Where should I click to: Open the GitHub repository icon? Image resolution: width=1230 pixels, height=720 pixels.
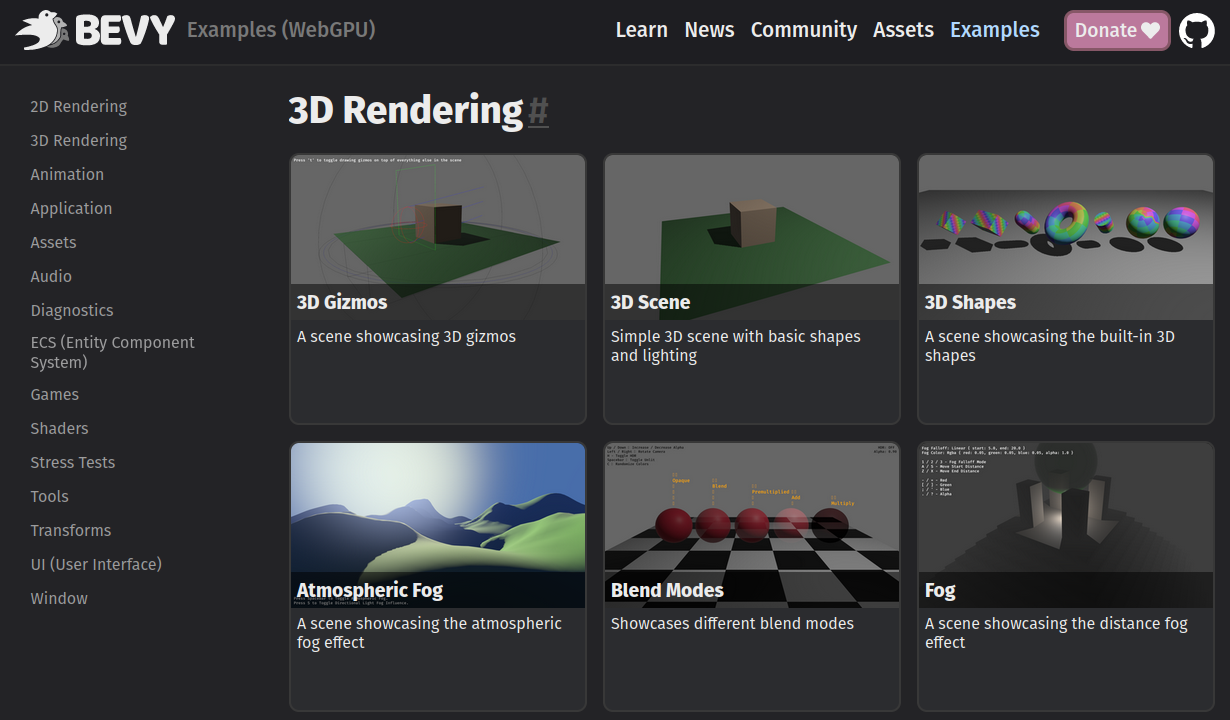[x=1196, y=30]
